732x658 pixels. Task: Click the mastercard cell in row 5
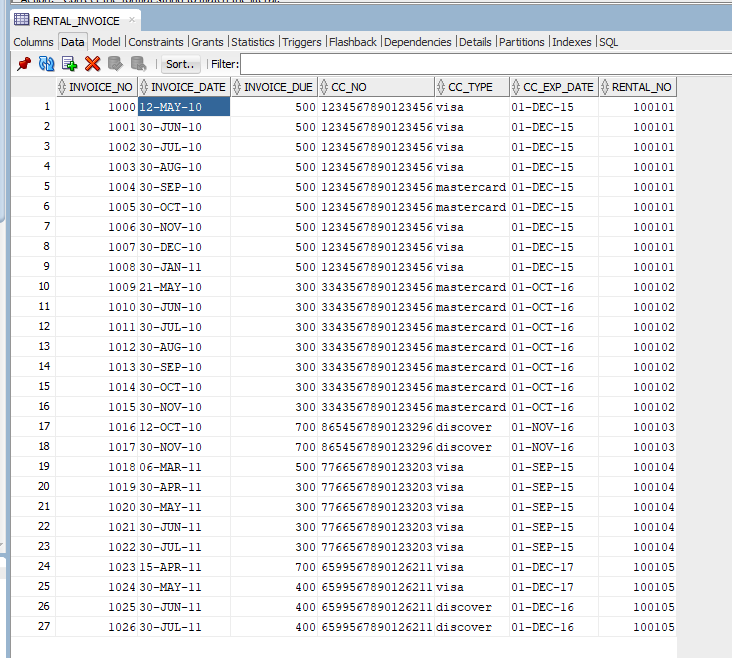click(472, 187)
